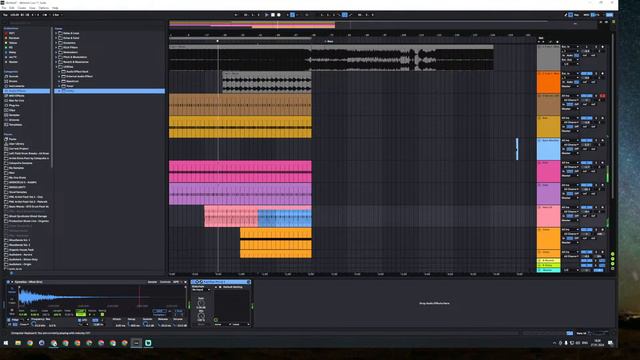The width and height of the screenshot is (640, 360).
Task: Expand the Delay & Loop folder
Action: click(56, 33)
